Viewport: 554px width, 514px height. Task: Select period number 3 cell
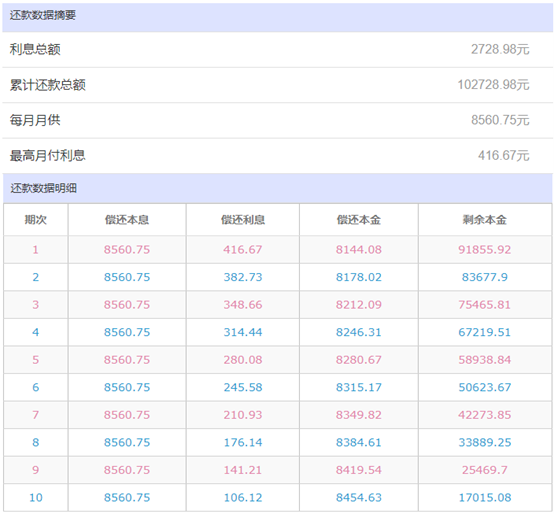[x=36, y=305]
